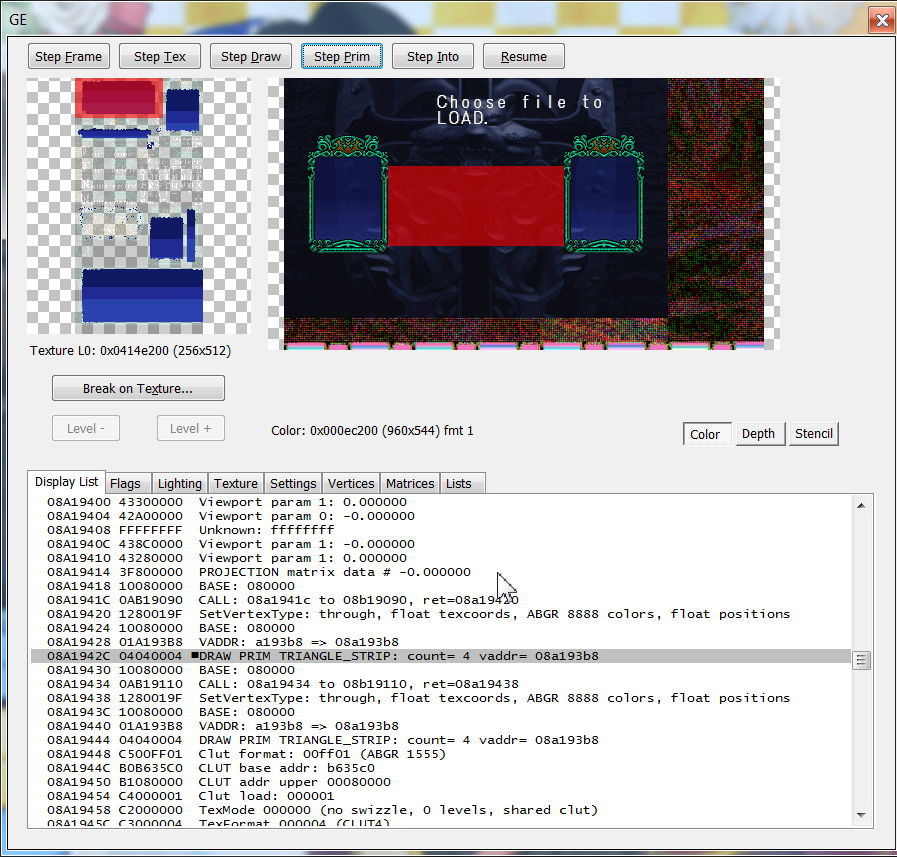Click display list scrollbar down arrow
The image size is (897, 857).
861,815
